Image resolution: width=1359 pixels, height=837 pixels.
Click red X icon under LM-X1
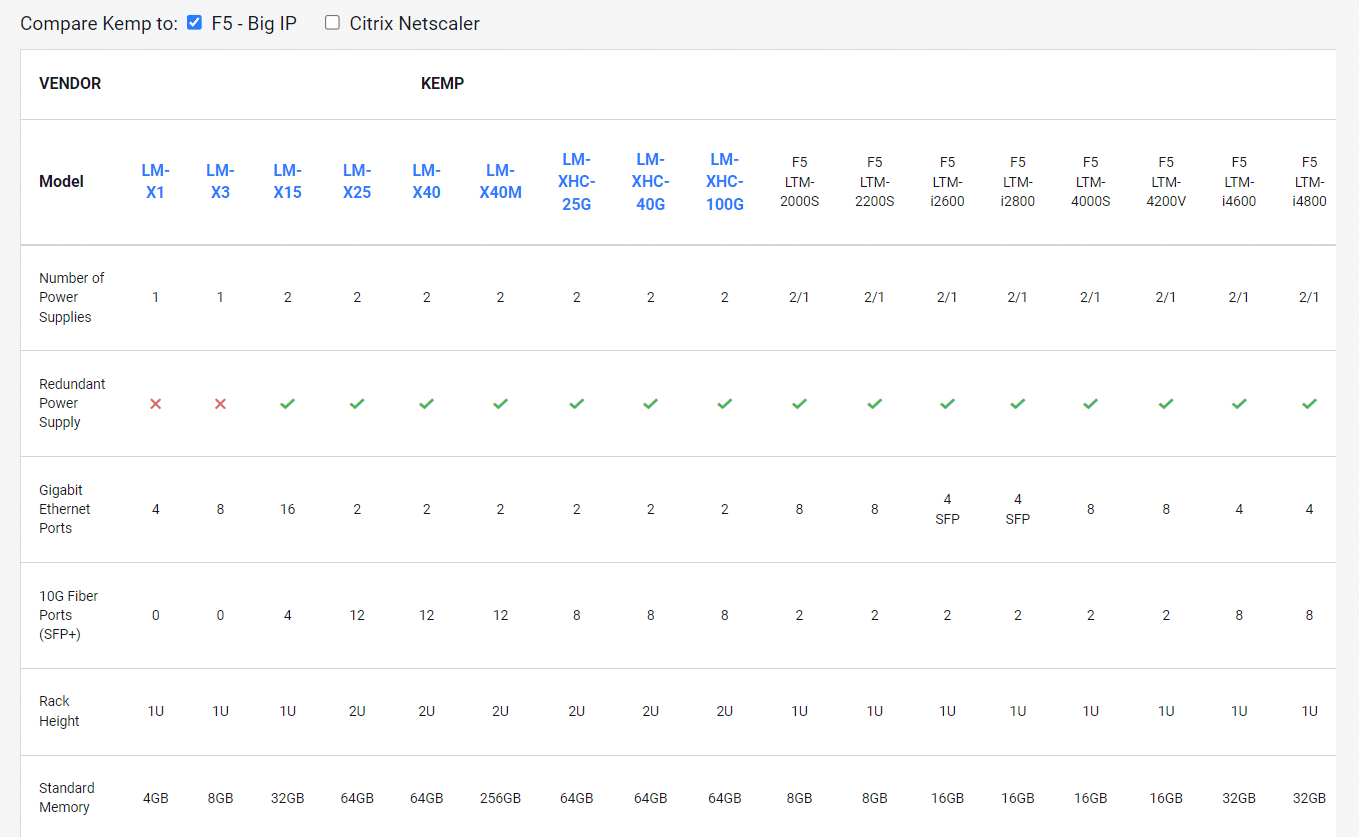tap(155, 404)
